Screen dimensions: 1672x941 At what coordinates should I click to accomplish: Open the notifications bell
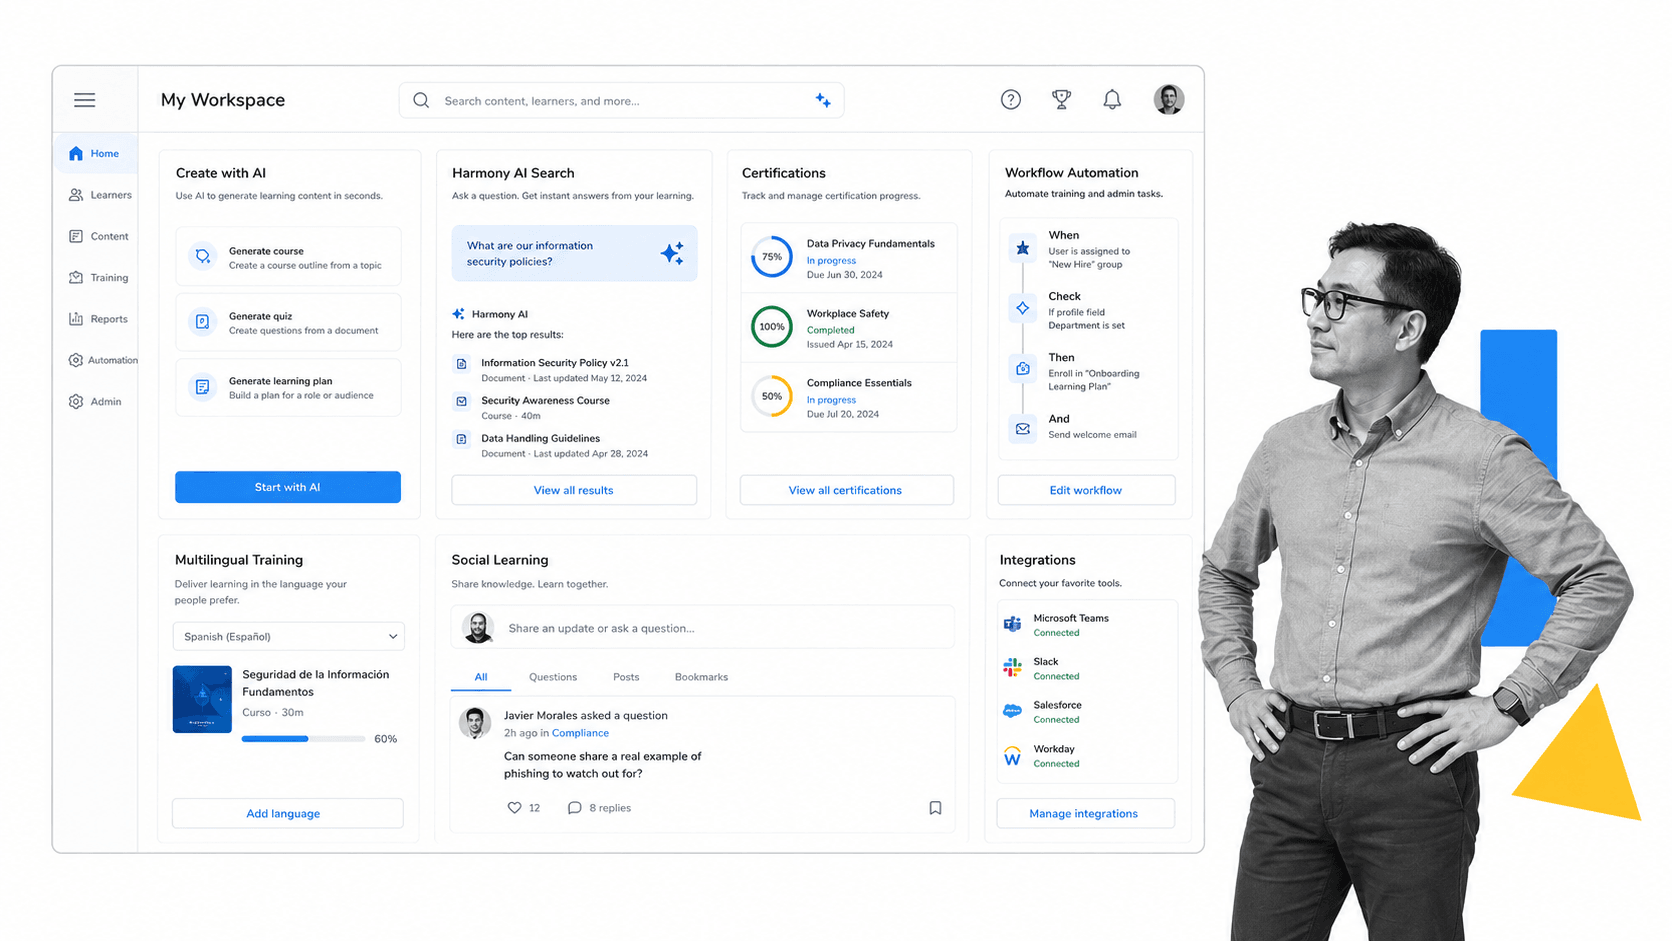(x=1112, y=99)
